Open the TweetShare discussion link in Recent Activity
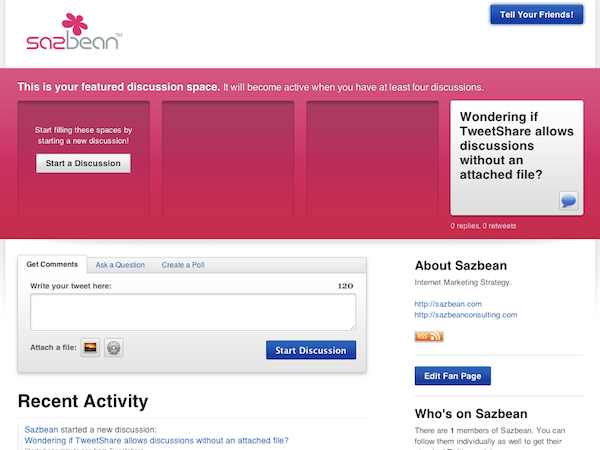 click(156, 440)
